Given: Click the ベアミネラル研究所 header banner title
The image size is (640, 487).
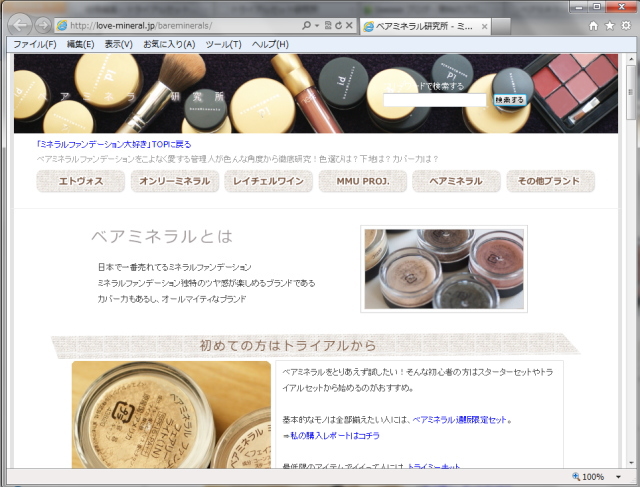Looking at the screenshot, I should click(131, 96).
